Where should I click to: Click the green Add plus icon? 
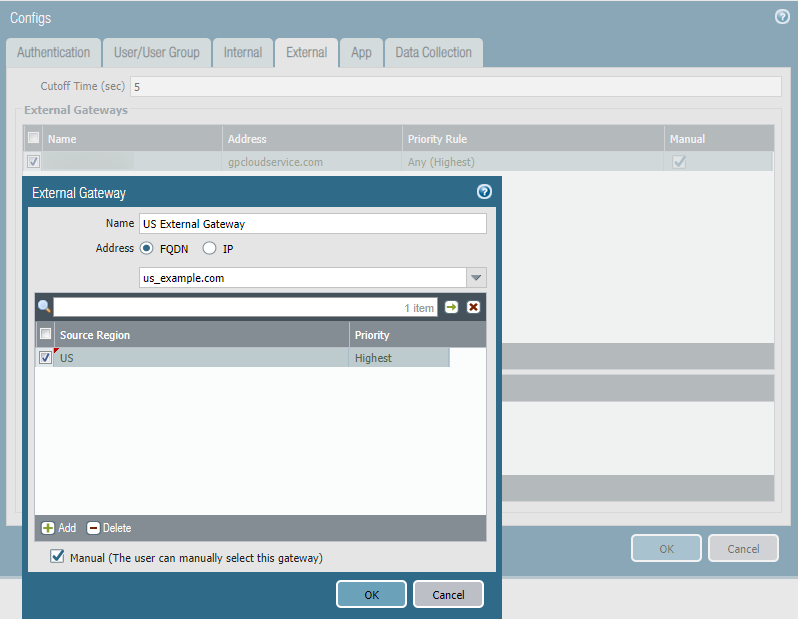tap(48, 528)
